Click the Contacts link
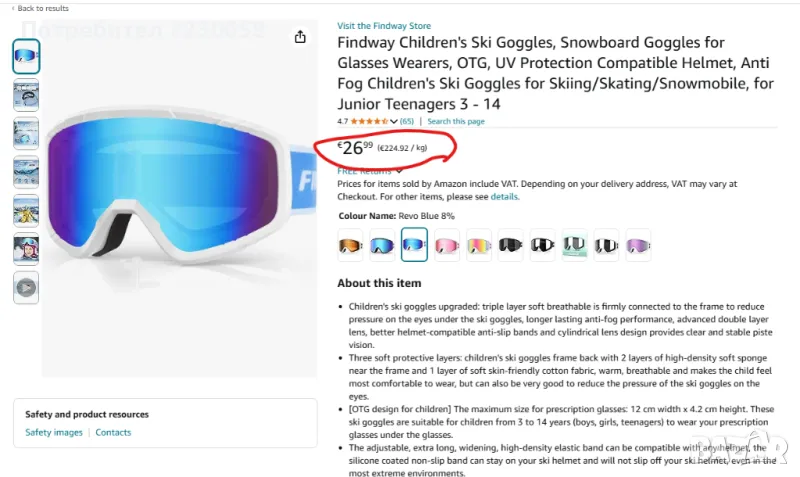 [x=113, y=432]
